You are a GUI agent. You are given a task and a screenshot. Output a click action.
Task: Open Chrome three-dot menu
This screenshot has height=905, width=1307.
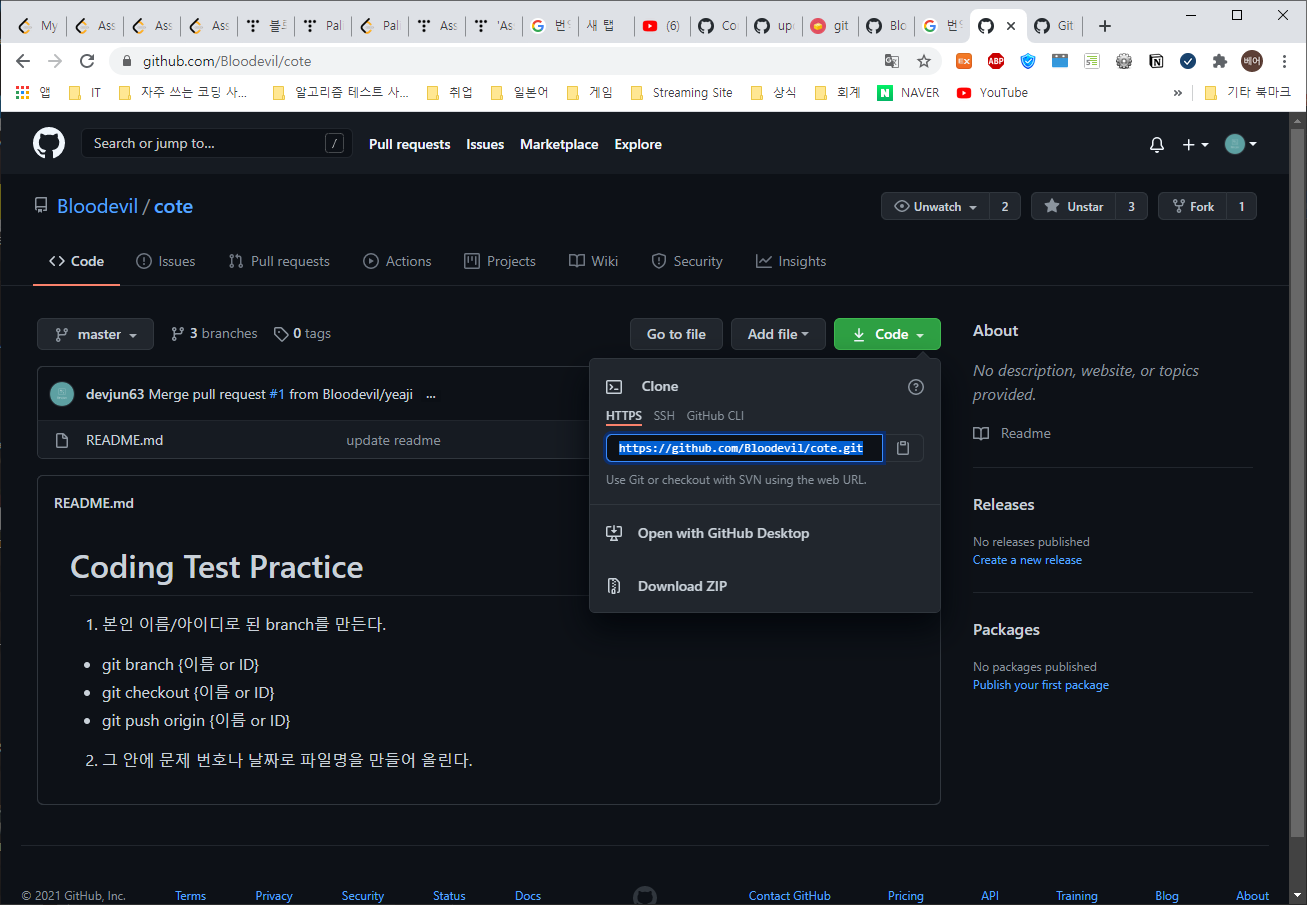[x=1284, y=61]
